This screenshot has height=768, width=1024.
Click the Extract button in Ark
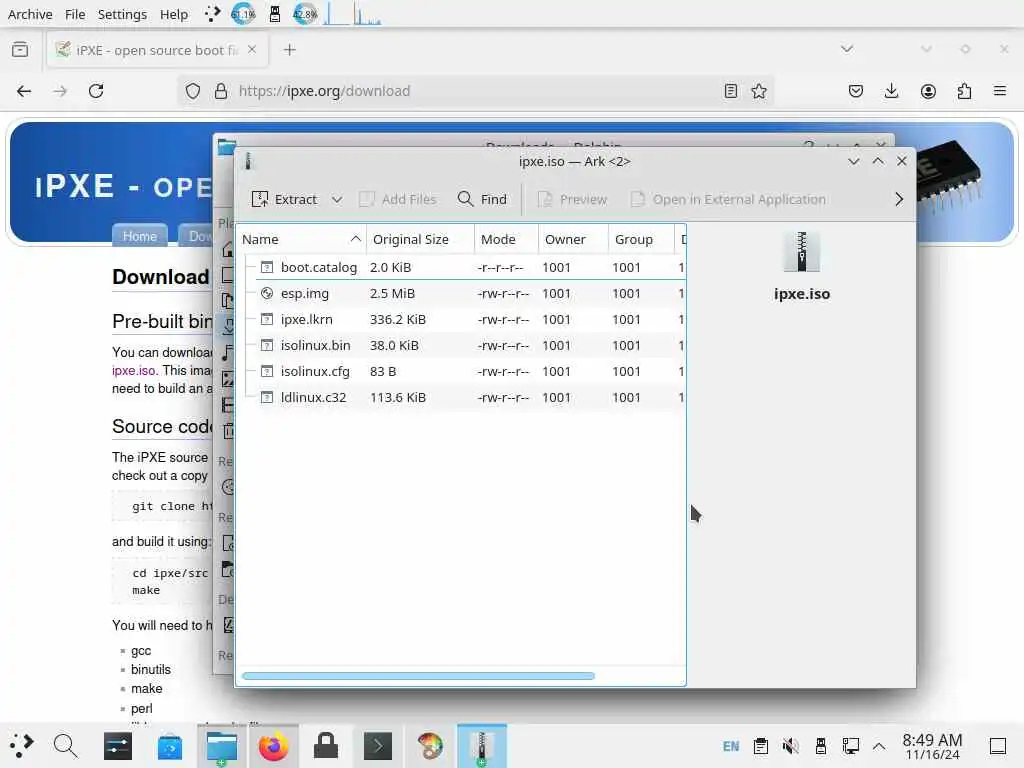tap(285, 199)
